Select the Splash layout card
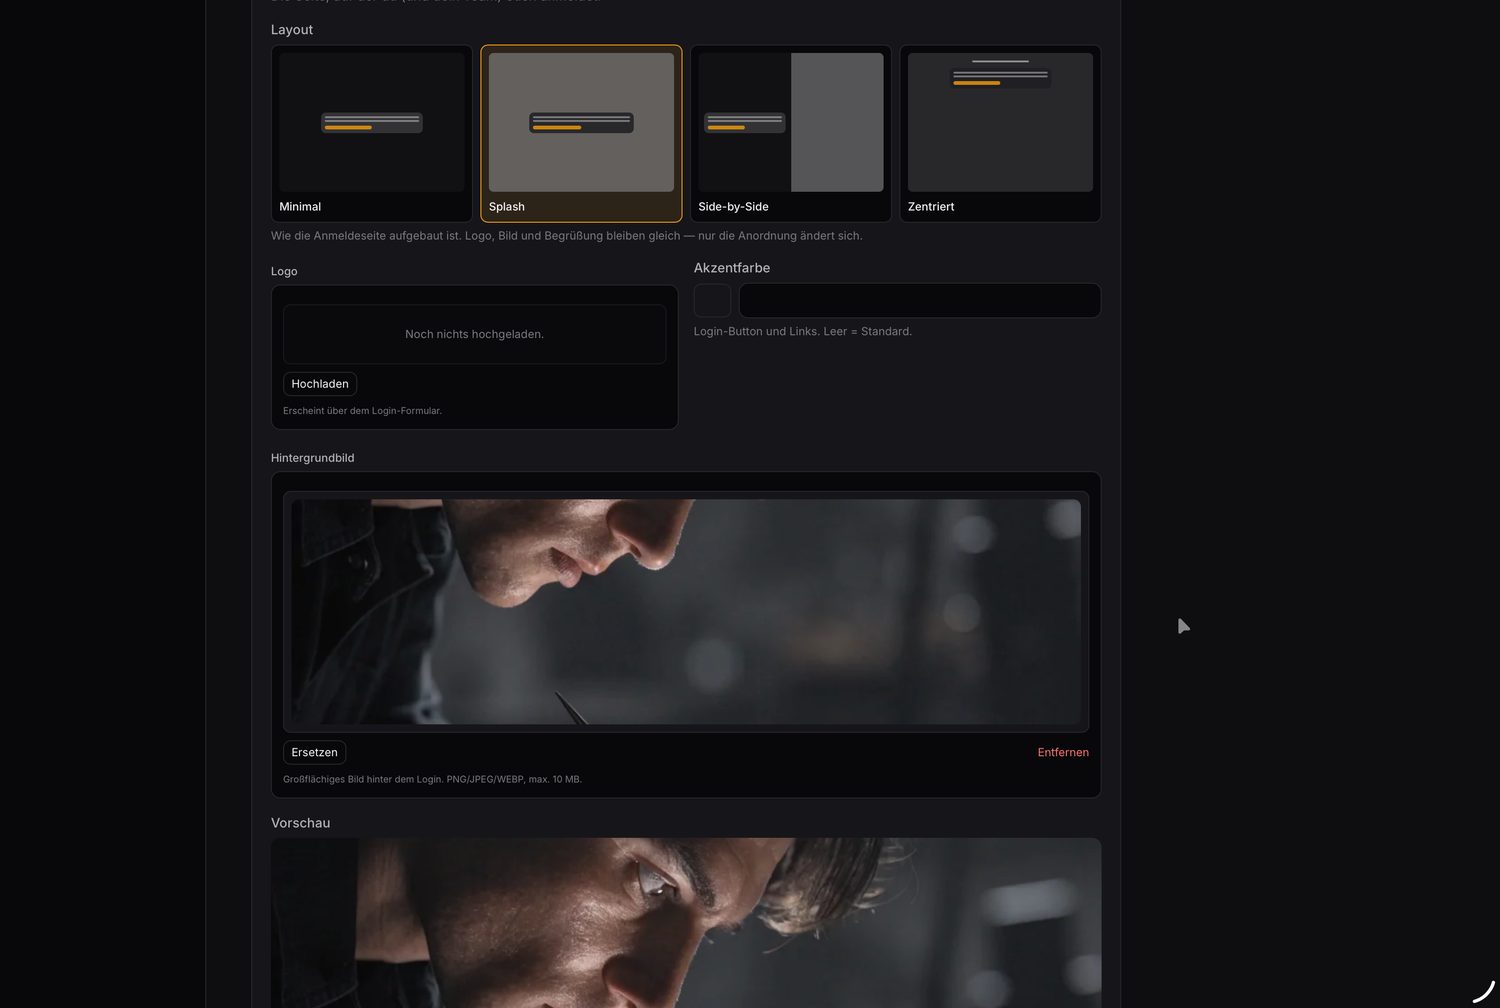This screenshot has height=1008, width=1500. [581, 133]
